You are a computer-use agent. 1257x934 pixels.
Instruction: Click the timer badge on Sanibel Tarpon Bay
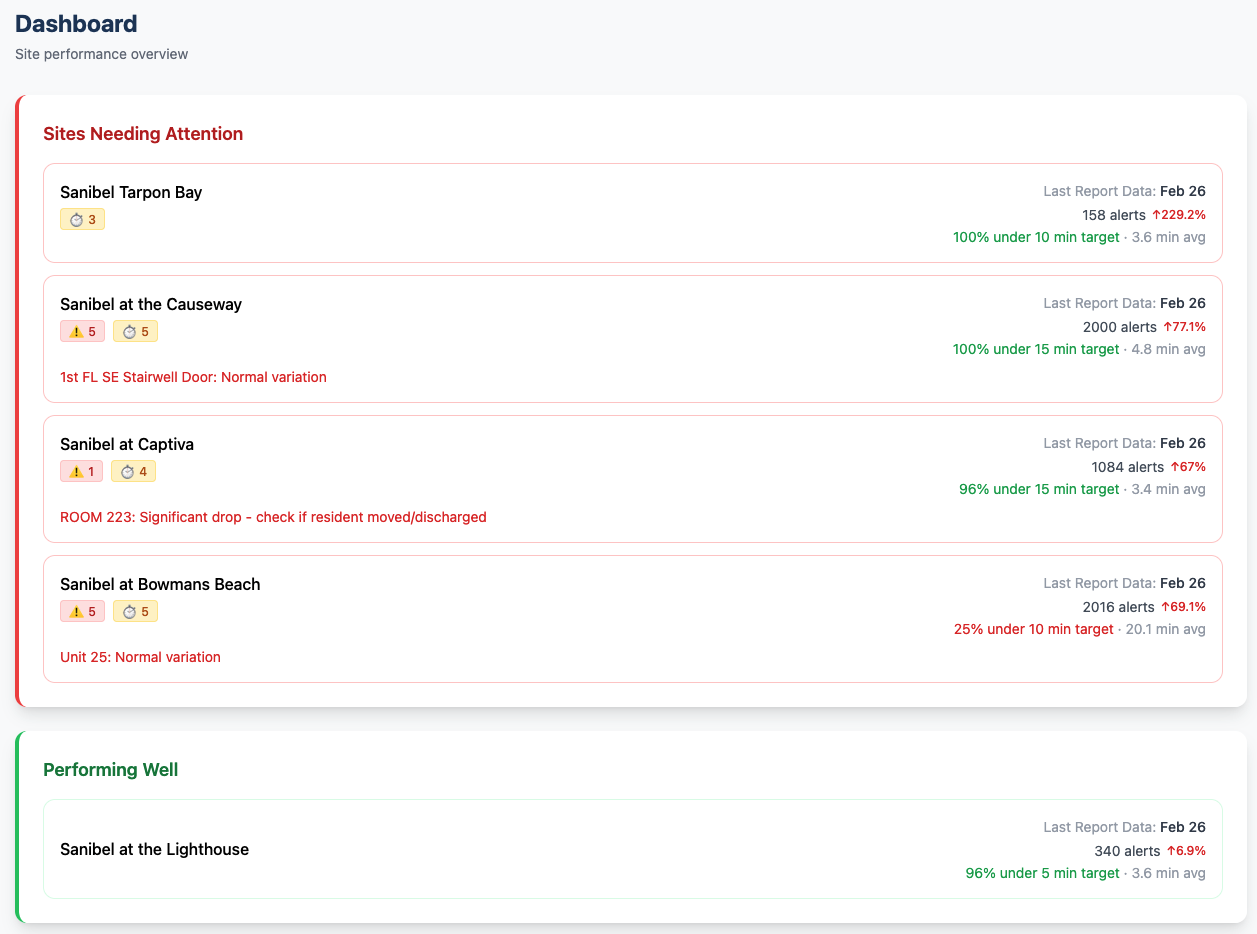[82, 218]
